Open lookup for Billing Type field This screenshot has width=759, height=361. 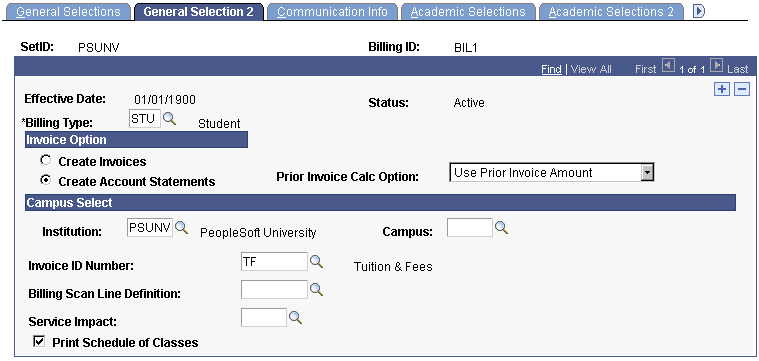(x=169, y=119)
